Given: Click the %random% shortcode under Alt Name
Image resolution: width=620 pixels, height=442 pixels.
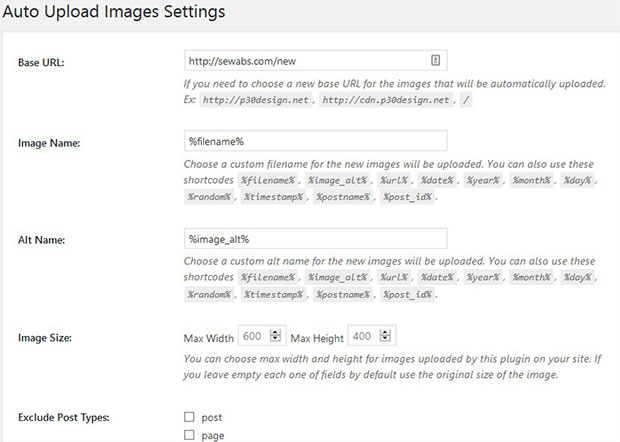Looking at the screenshot, I should [x=209, y=294].
